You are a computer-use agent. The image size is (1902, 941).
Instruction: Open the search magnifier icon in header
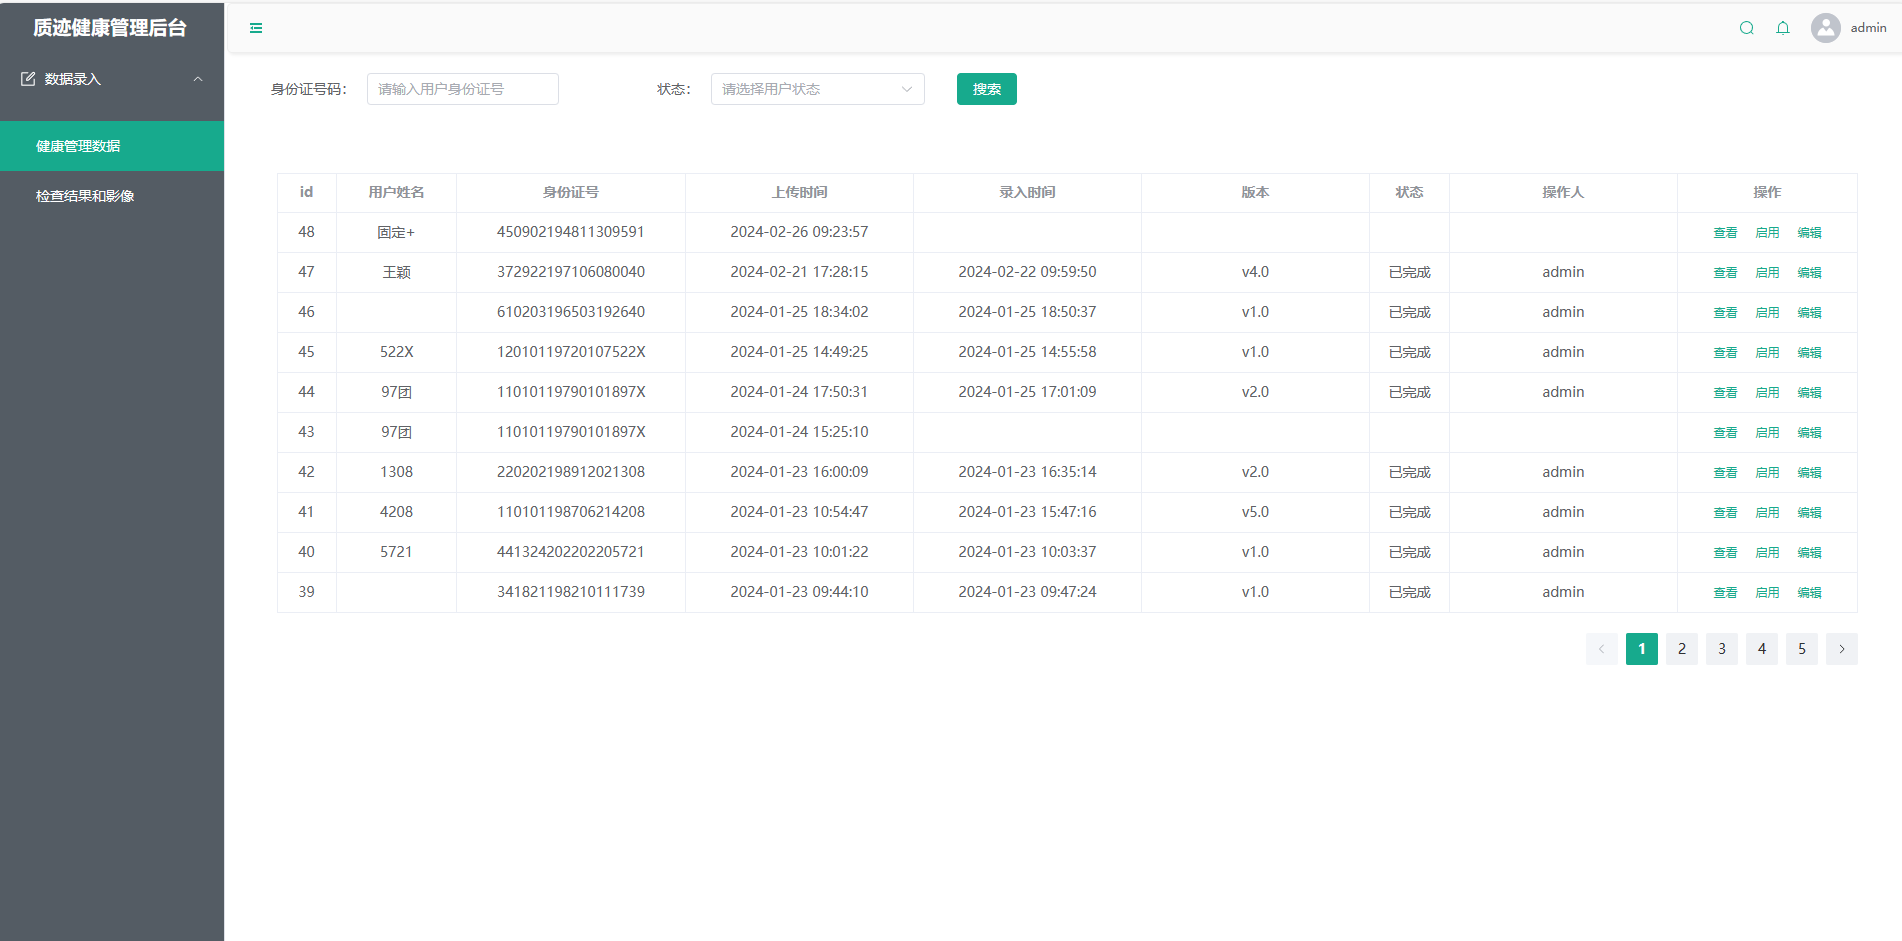pyautogui.click(x=1747, y=28)
